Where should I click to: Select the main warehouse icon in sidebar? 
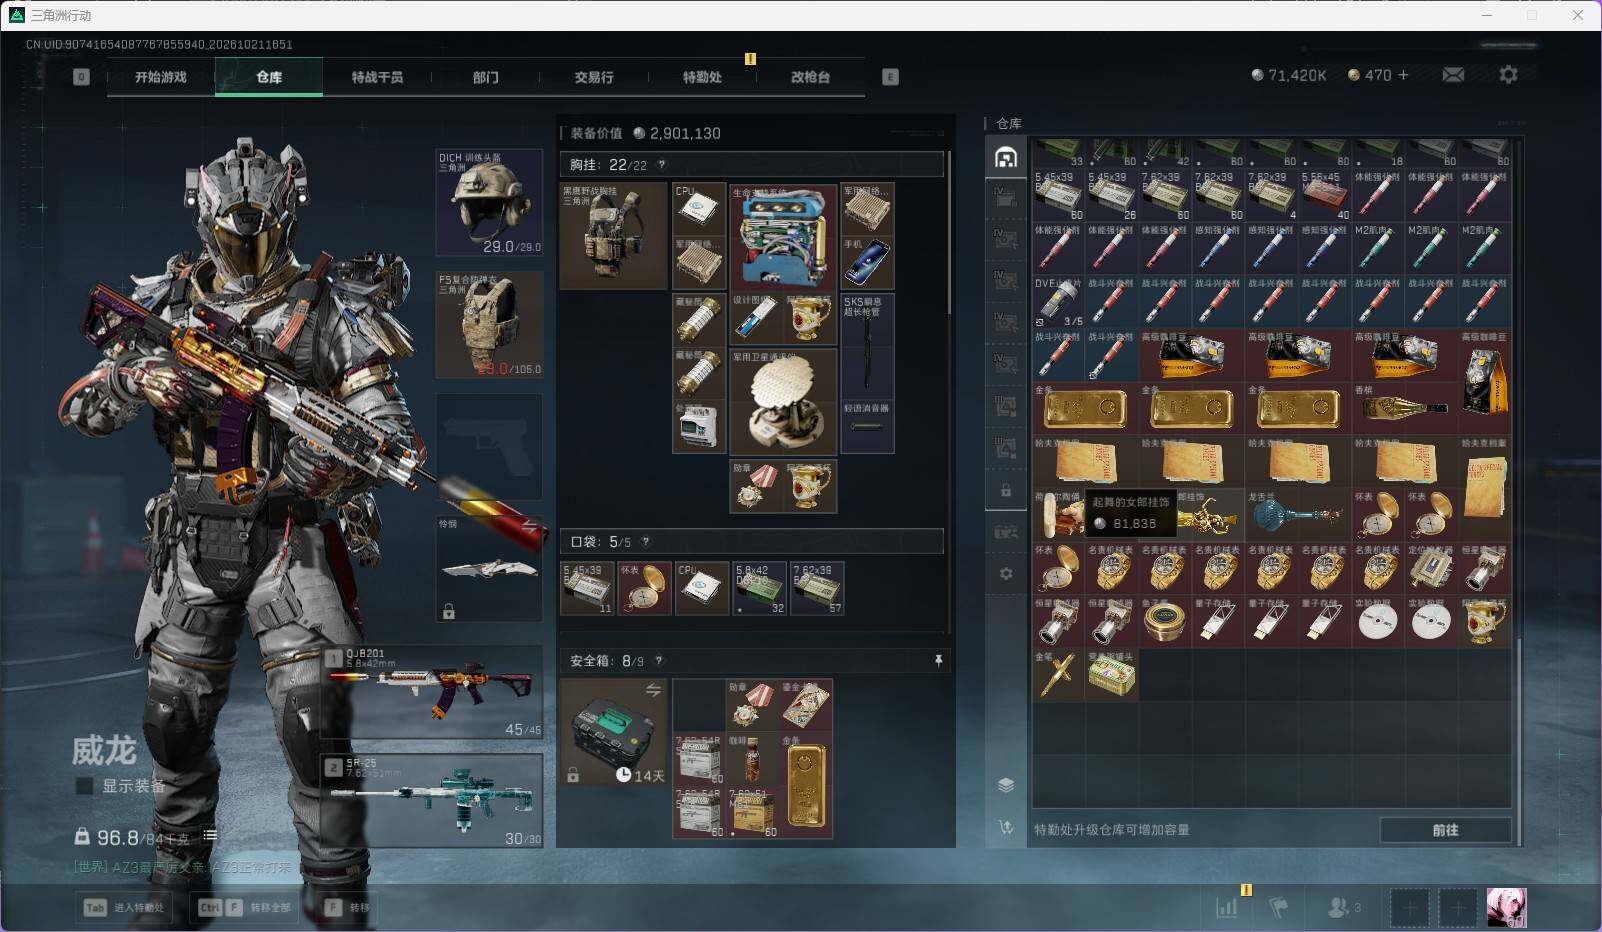click(1006, 157)
